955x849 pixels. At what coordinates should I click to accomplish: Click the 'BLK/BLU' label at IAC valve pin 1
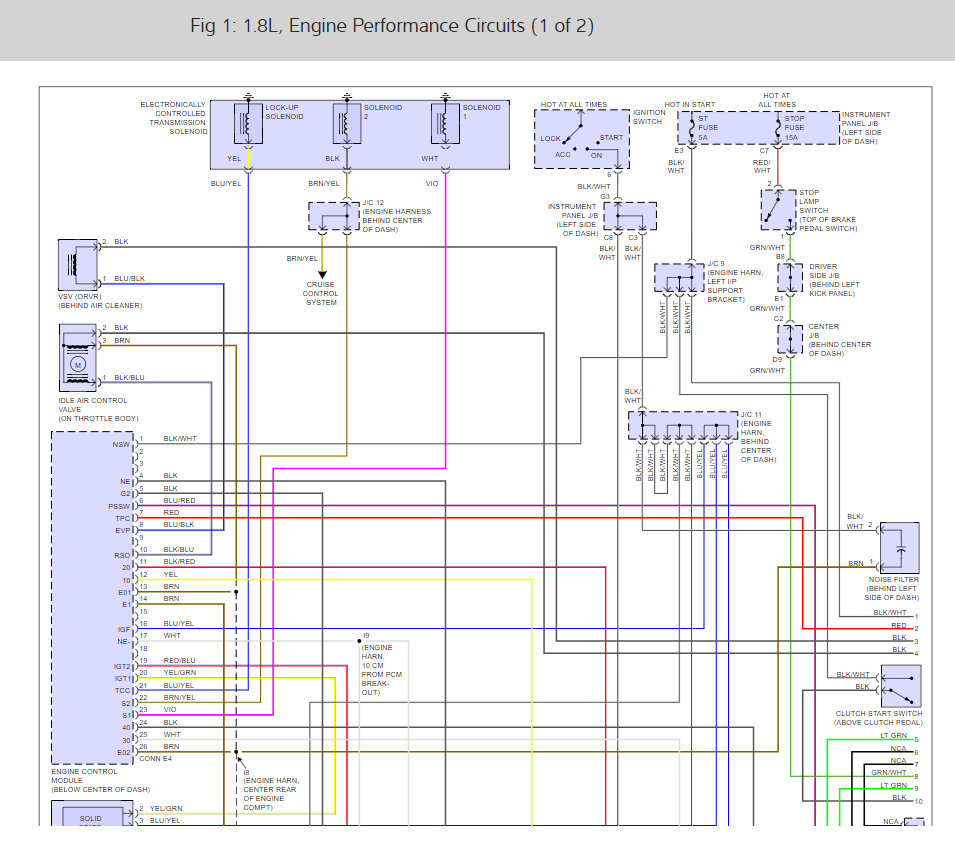(x=130, y=378)
